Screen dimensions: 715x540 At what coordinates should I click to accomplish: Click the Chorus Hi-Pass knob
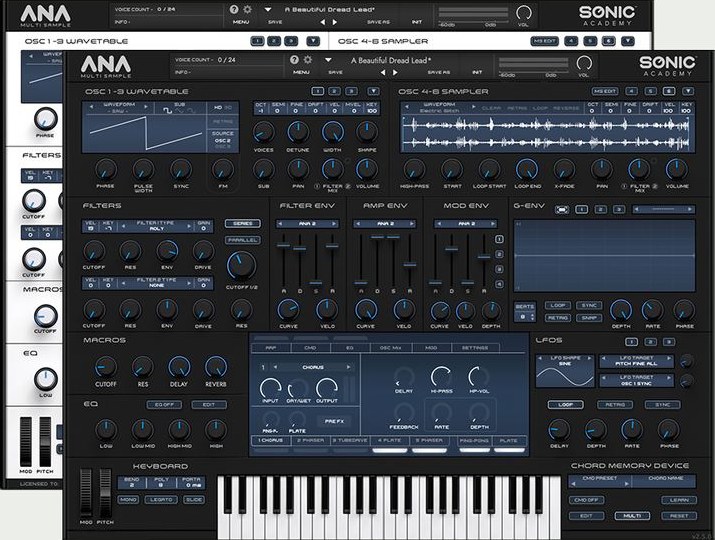pos(441,378)
